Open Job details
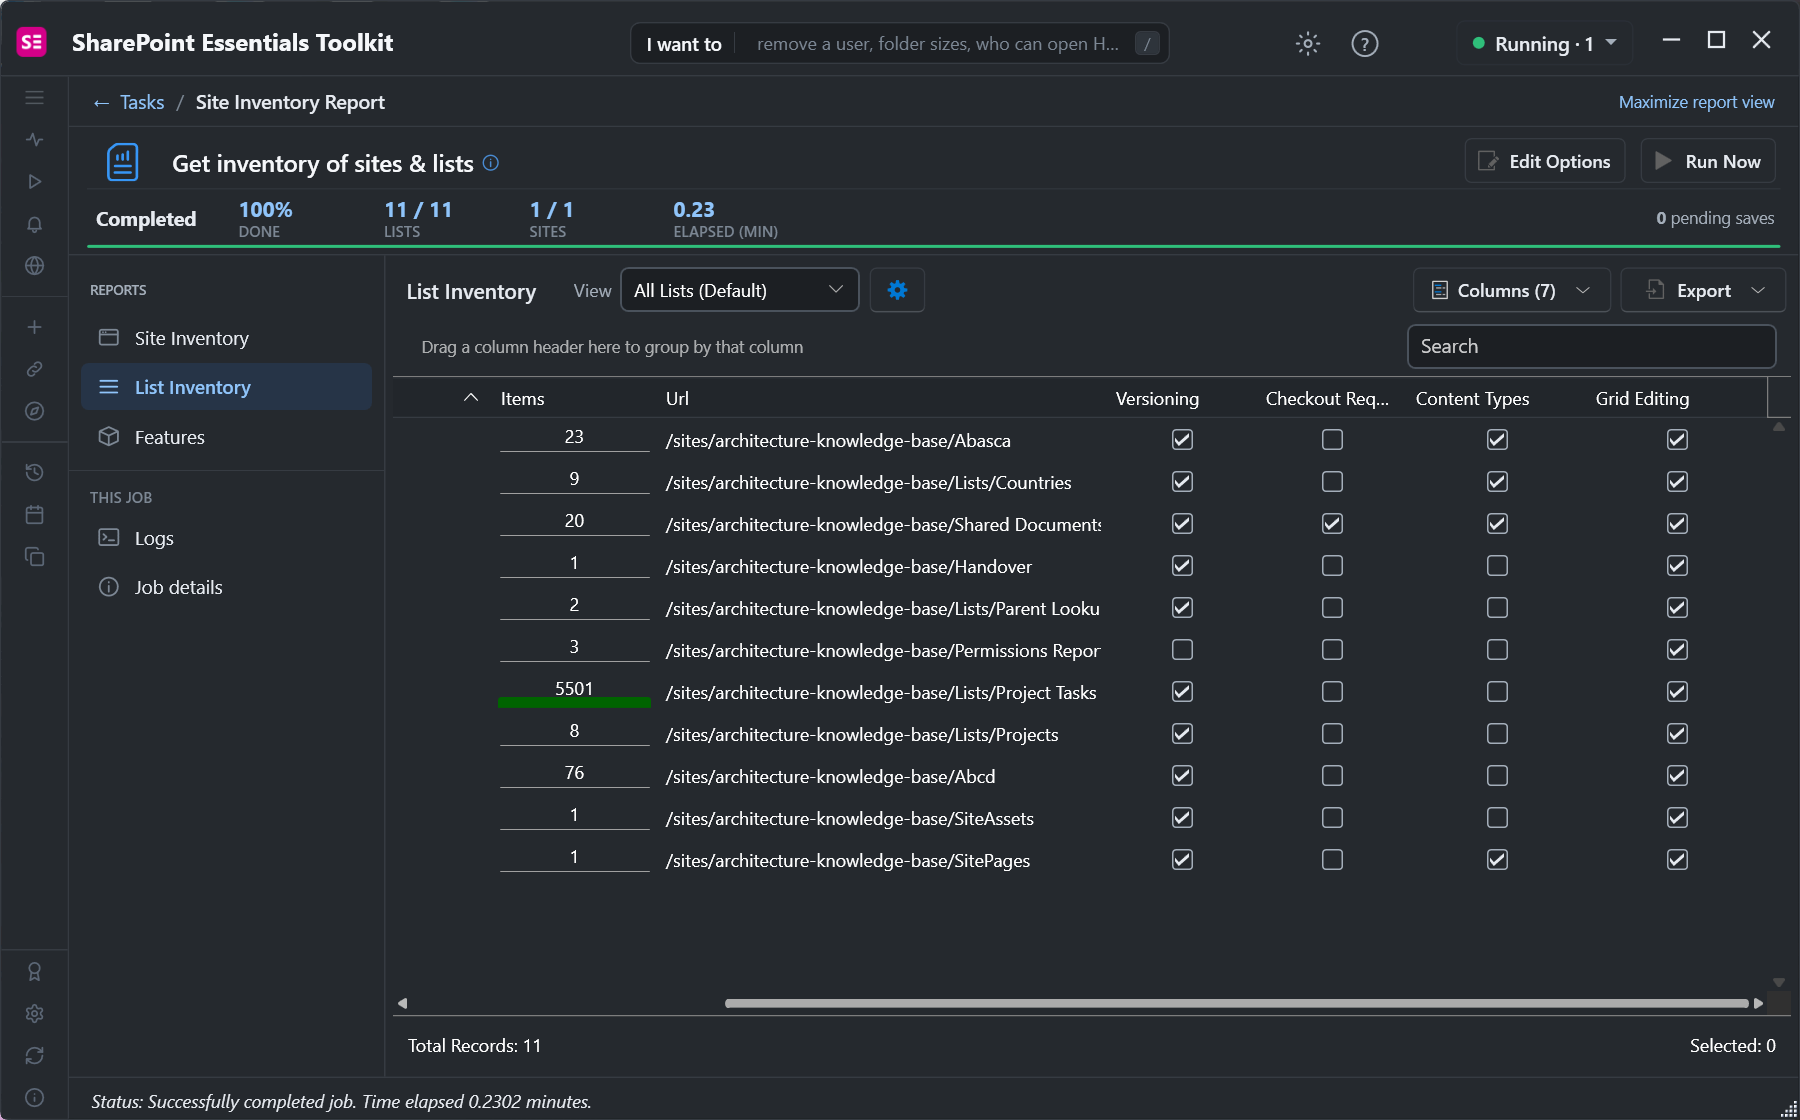 [226, 587]
